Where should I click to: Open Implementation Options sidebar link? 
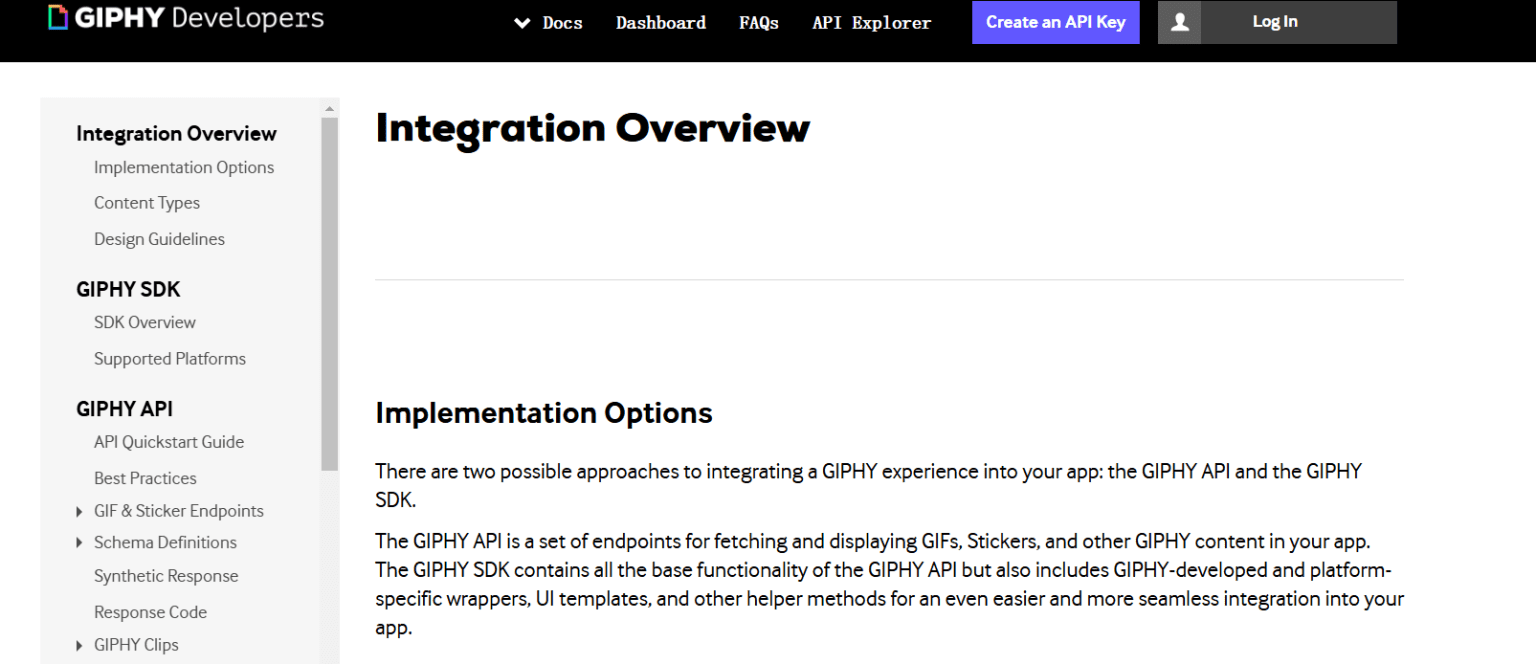point(184,167)
